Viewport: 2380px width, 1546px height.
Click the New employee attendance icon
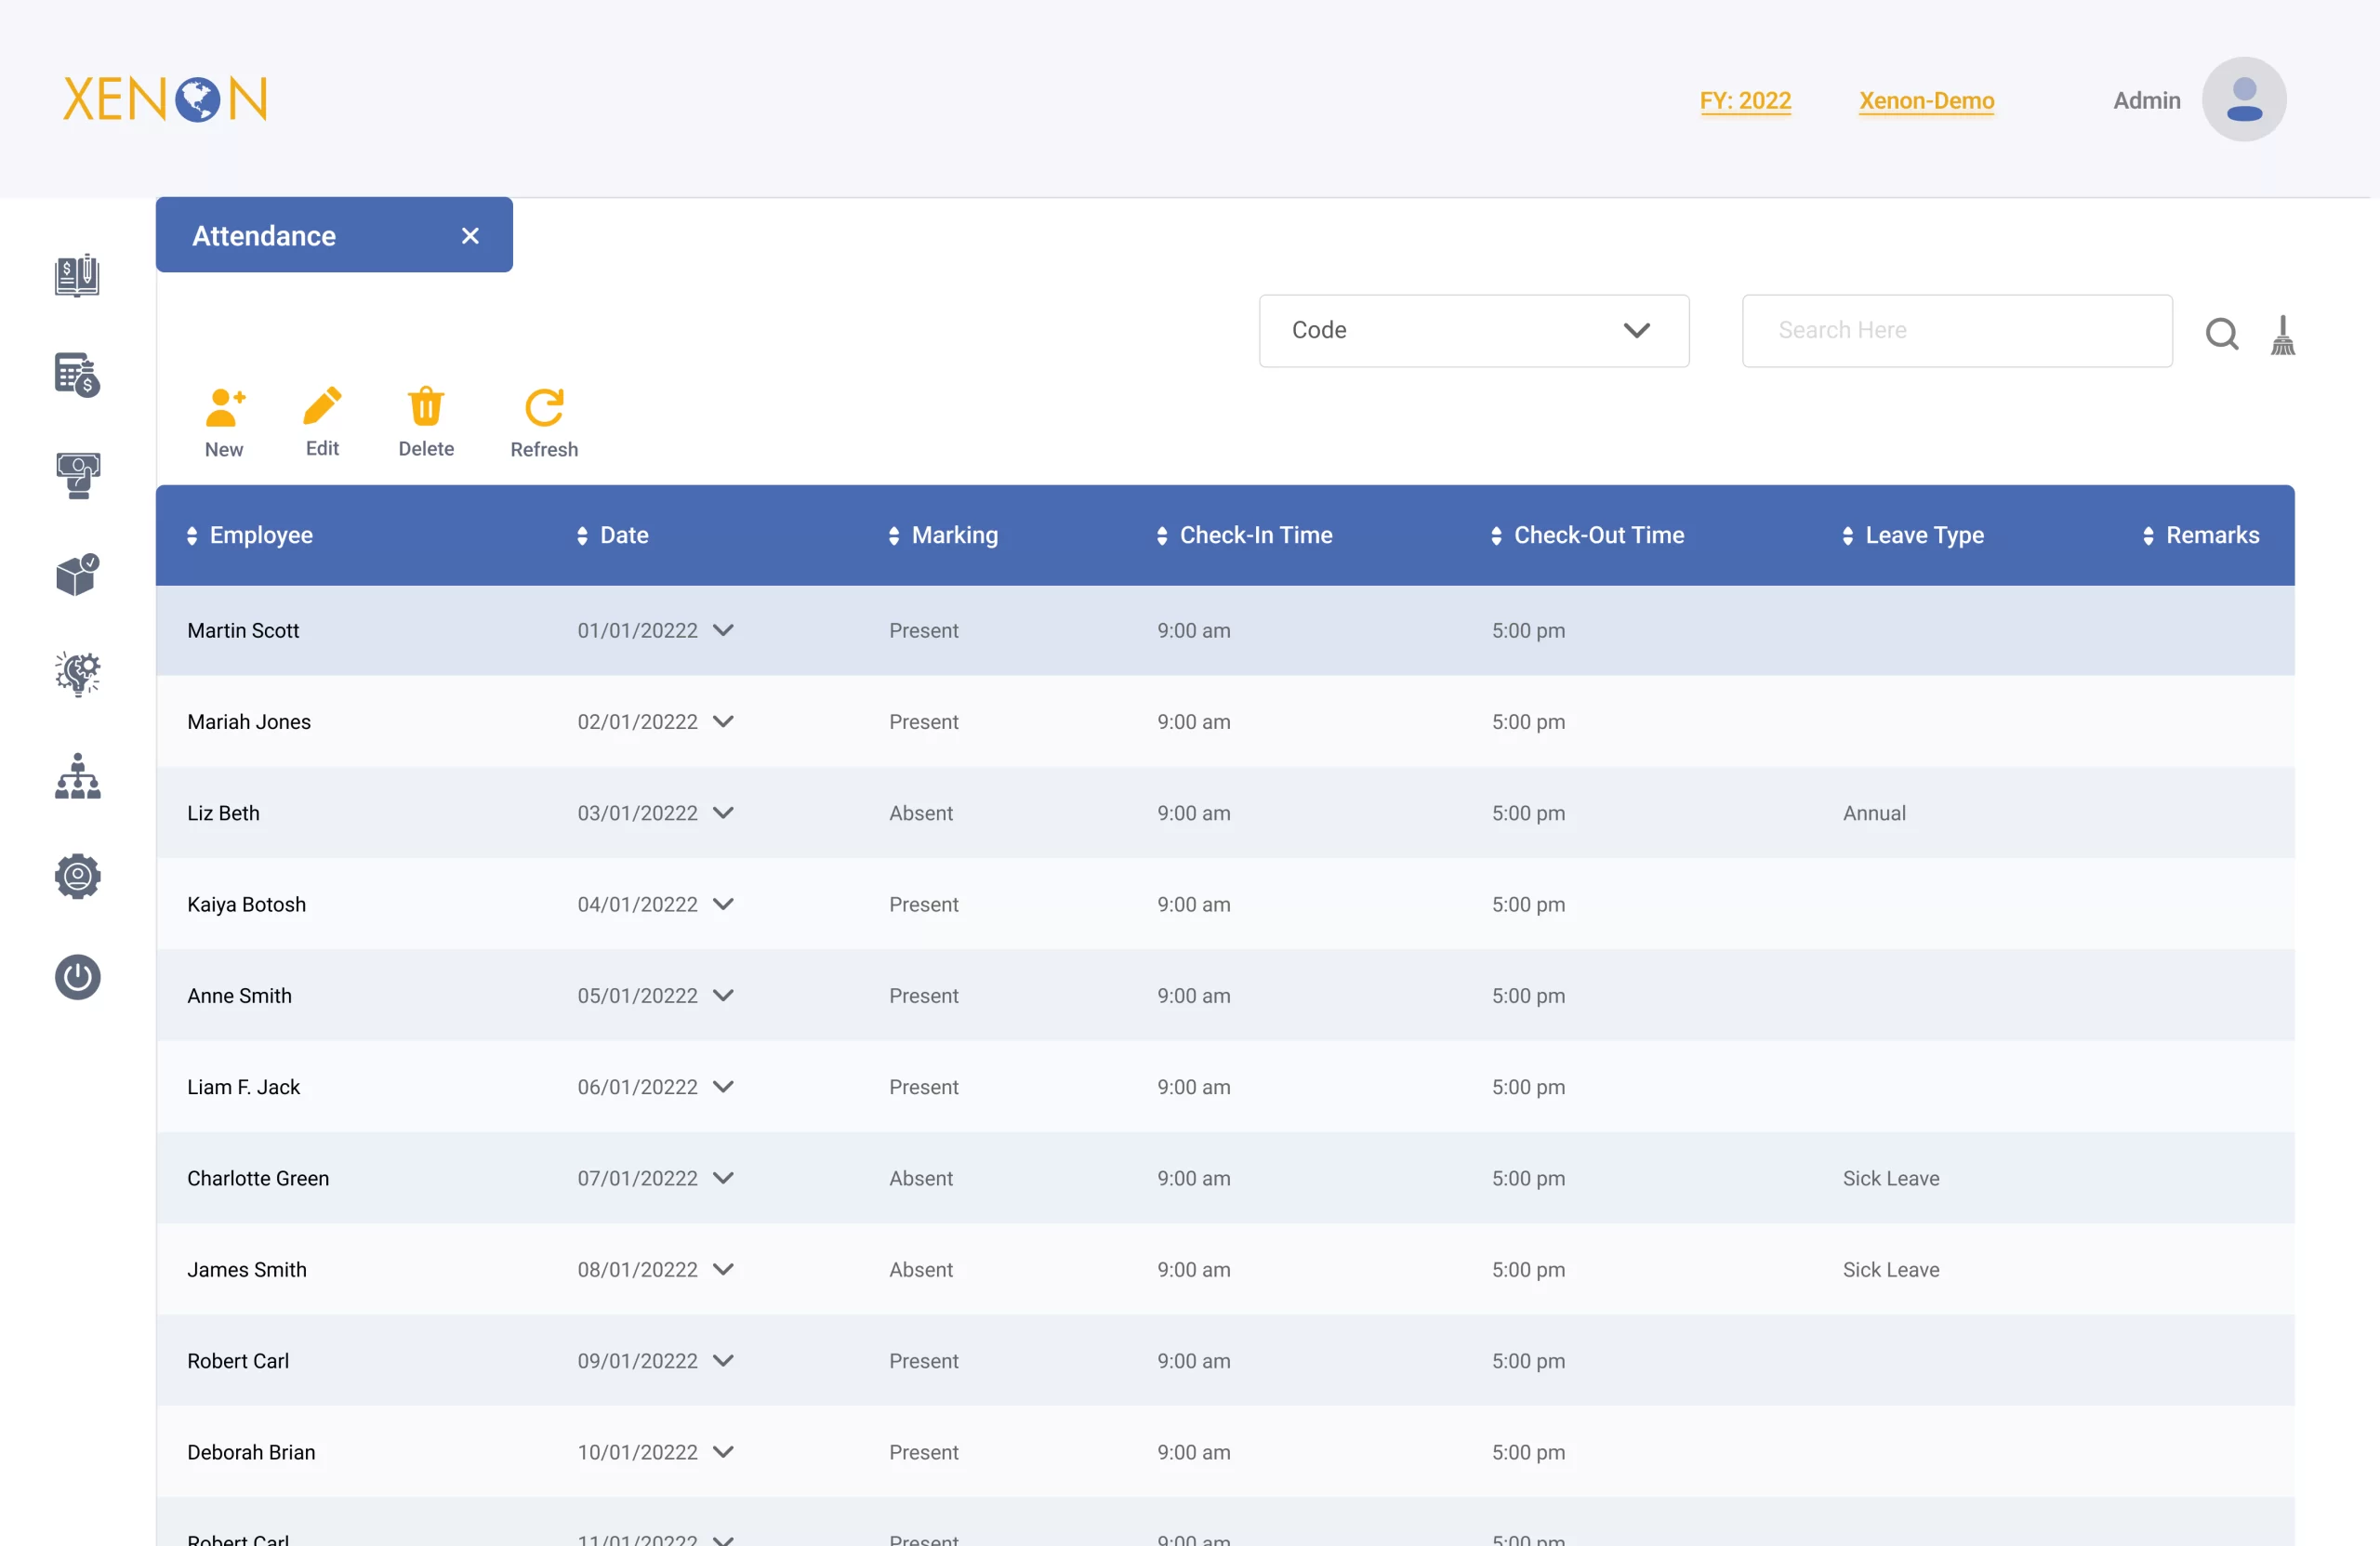(224, 407)
